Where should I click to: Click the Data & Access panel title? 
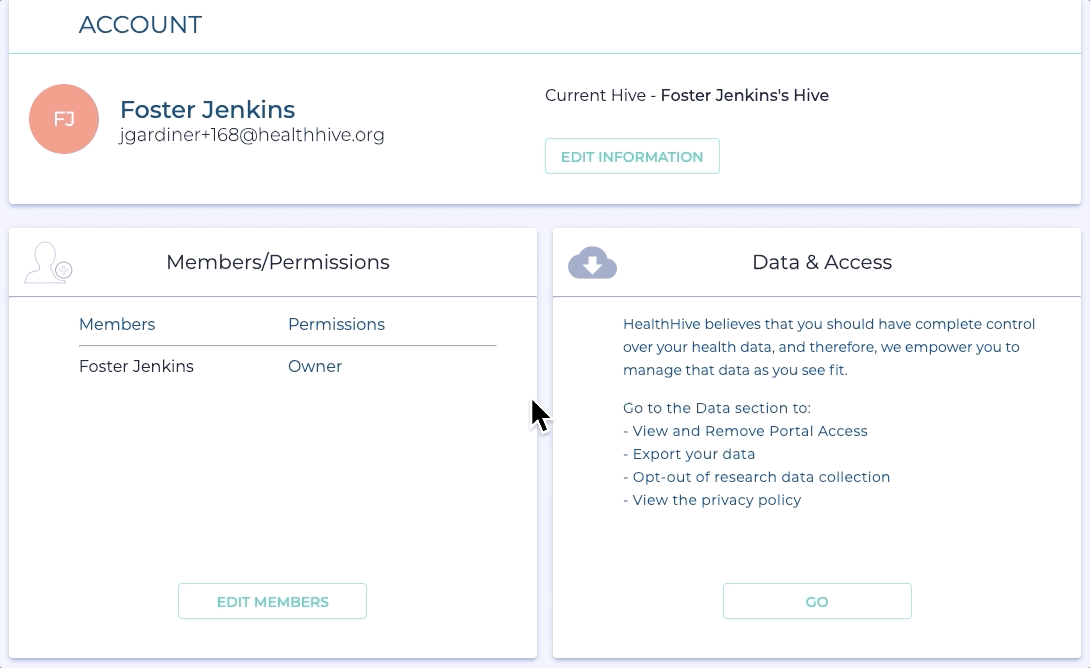click(x=821, y=262)
